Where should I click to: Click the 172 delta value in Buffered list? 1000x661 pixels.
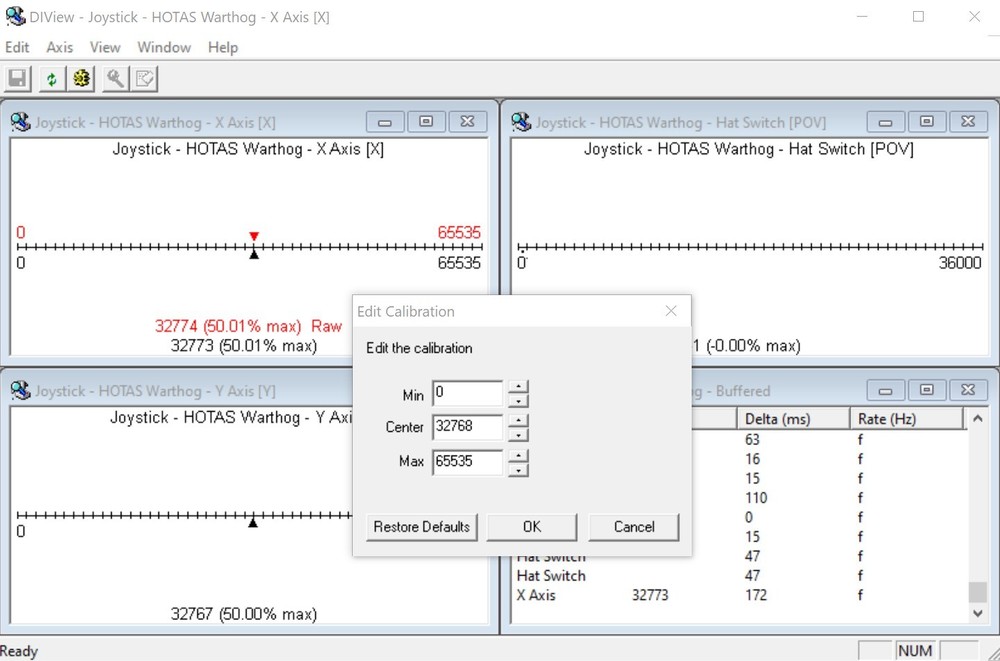click(756, 595)
